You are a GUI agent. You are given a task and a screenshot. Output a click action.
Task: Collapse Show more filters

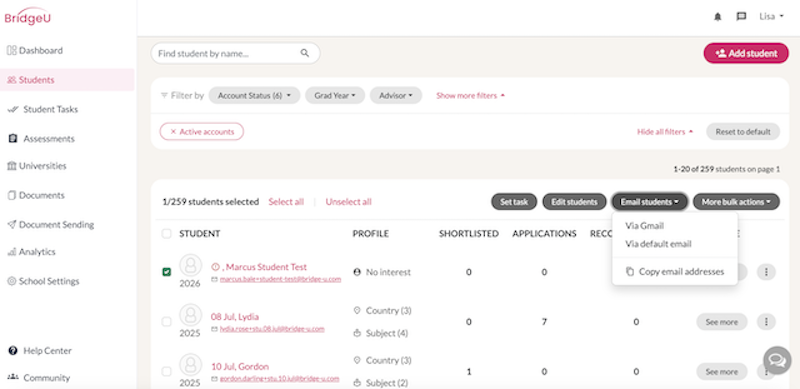470,95
